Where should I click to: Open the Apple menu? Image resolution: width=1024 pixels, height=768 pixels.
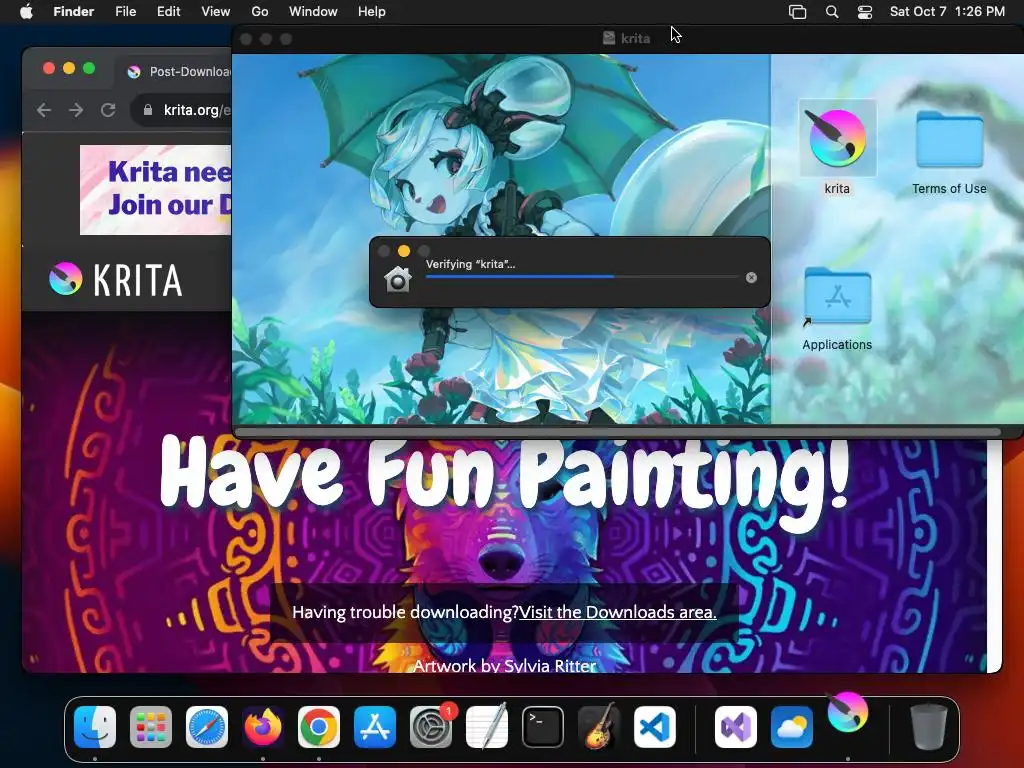tap(26, 11)
